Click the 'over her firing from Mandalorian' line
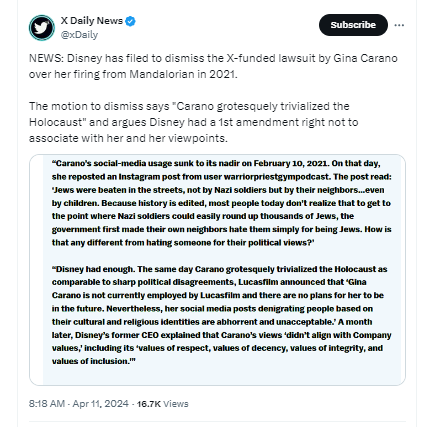Viewport: 425px width, 427px height. (x=133, y=74)
